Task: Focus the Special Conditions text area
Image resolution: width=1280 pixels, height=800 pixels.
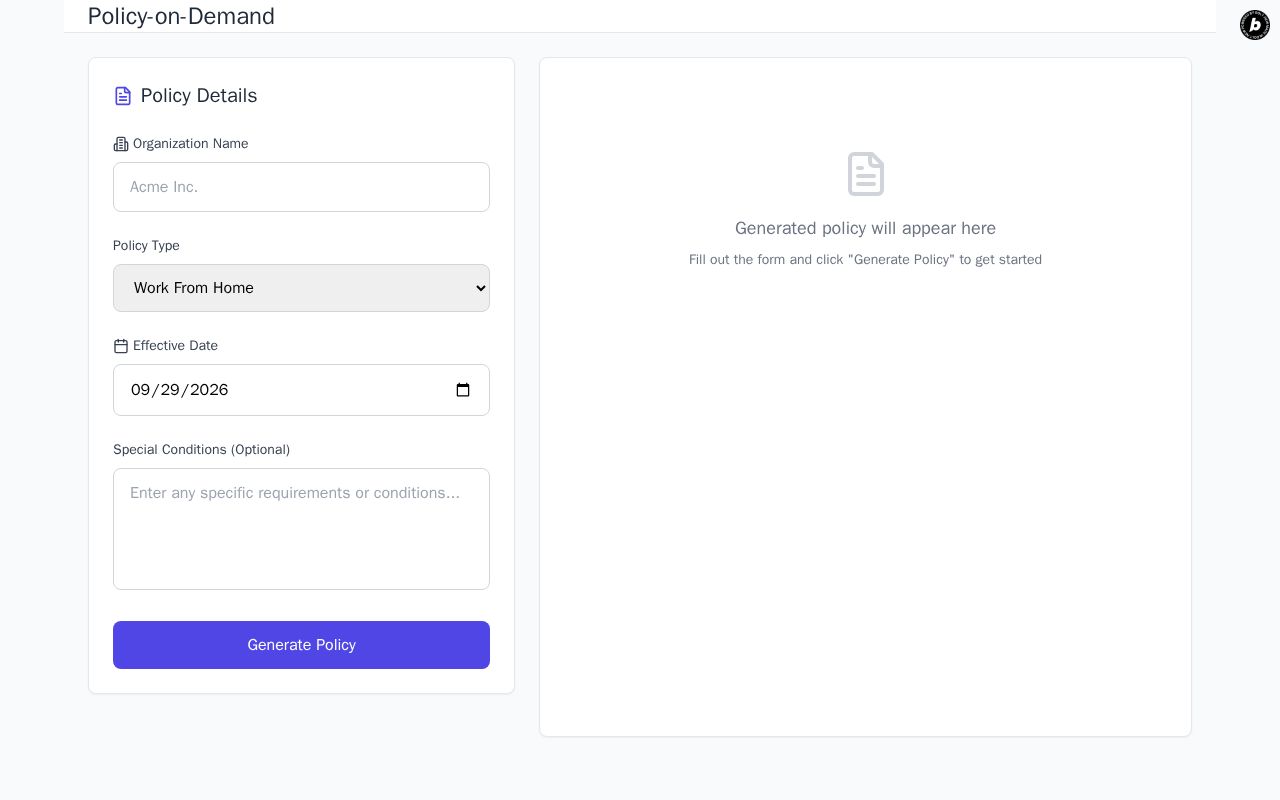Action: (301, 529)
